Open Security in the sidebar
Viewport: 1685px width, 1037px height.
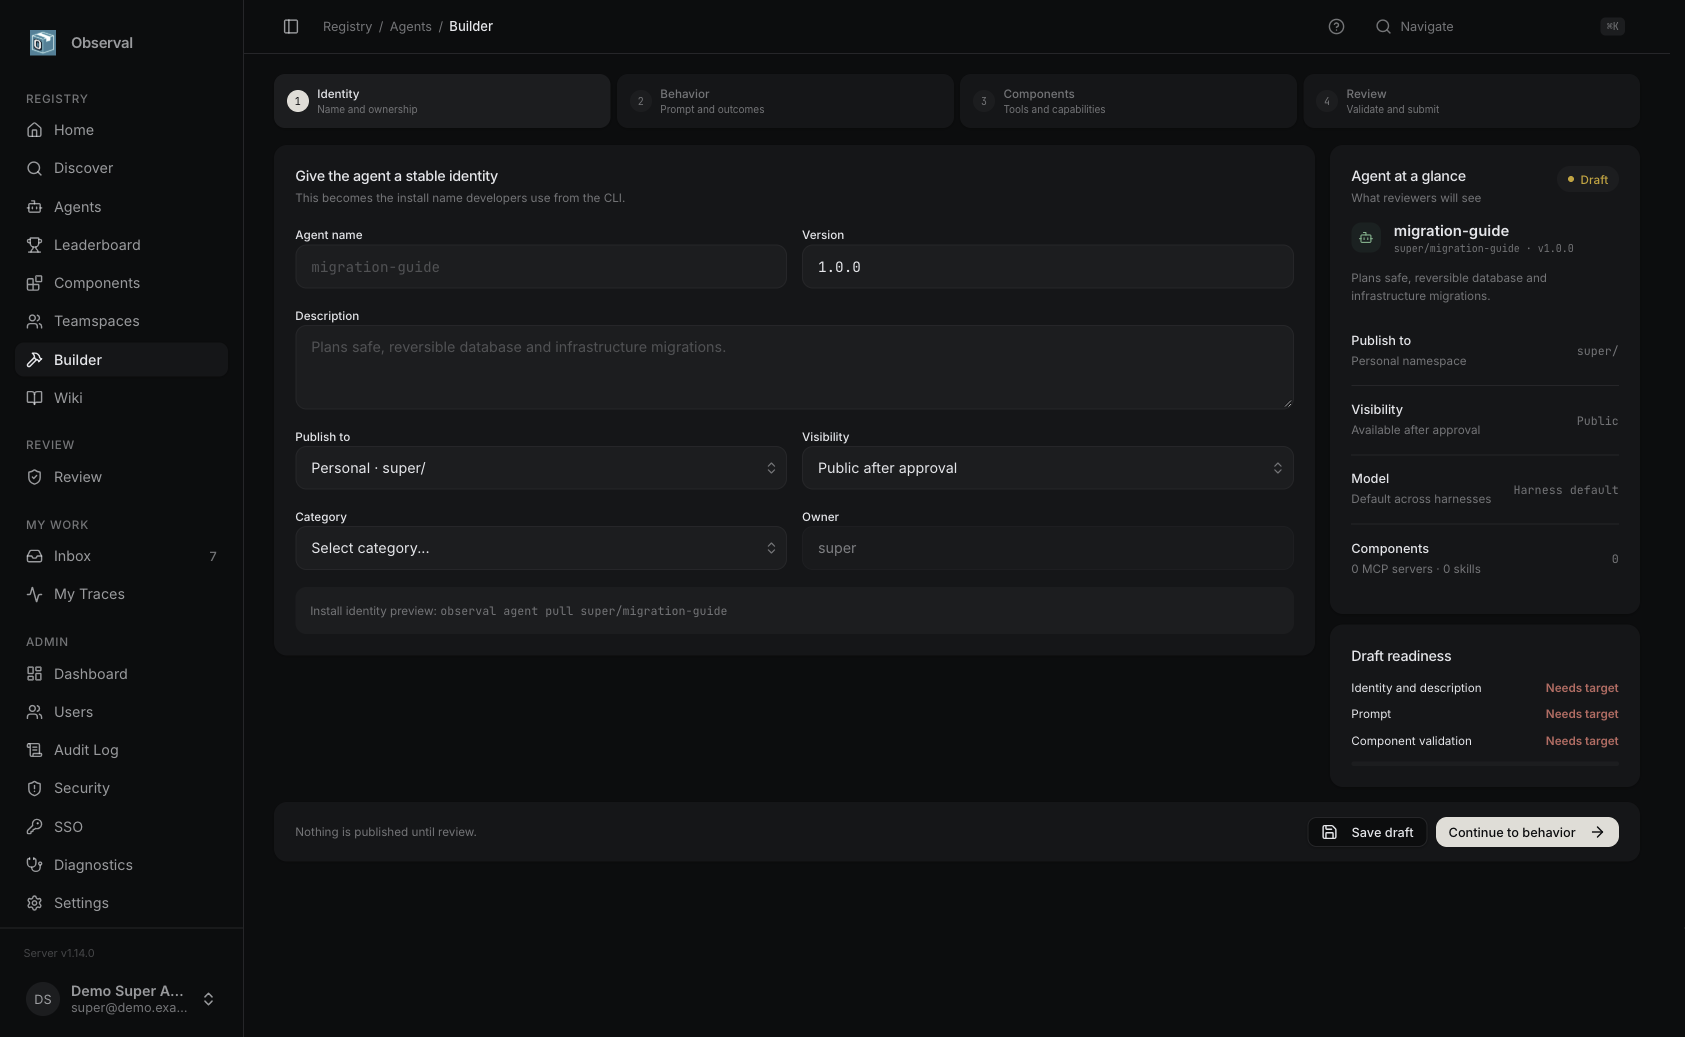(121, 788)
